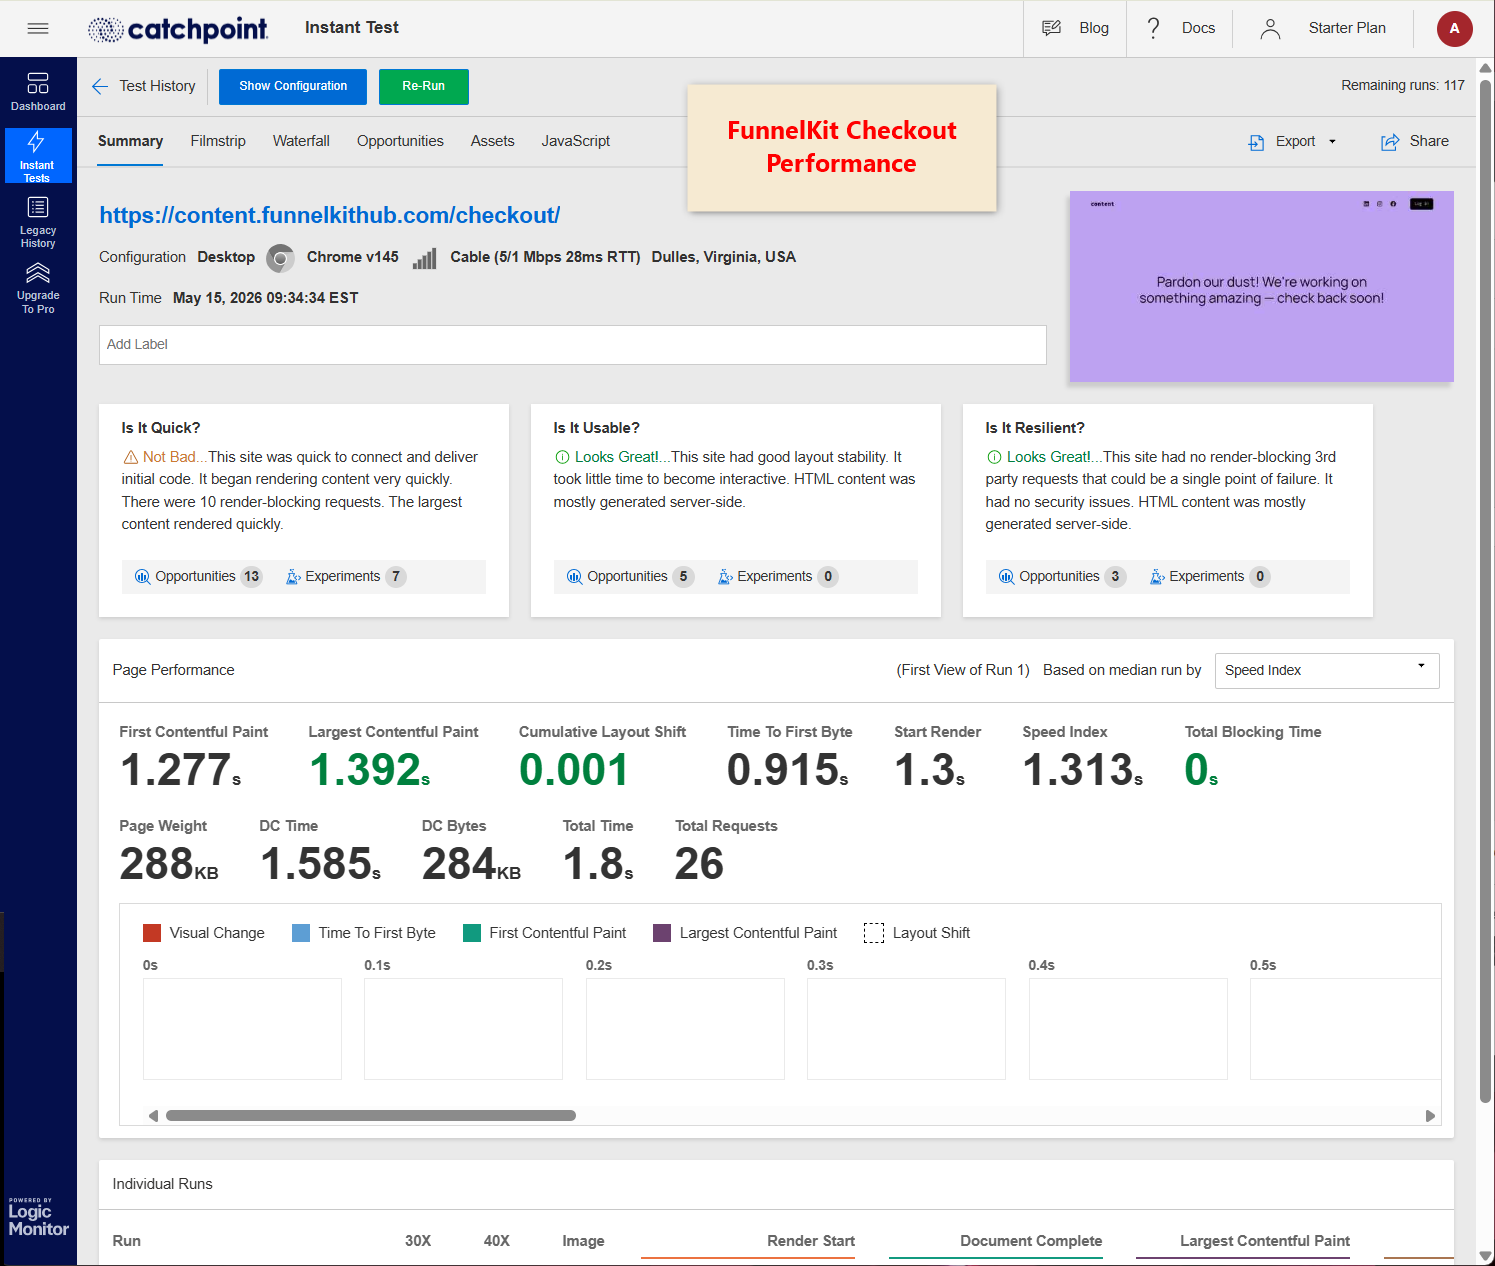
Task: Click the Export document icon
Action: click(x=1256, y=142)
